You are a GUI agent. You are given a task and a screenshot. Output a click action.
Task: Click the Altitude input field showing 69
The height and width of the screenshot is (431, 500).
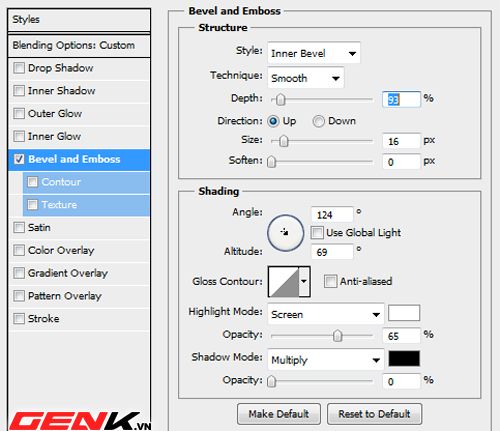click(x=332, y=252)
